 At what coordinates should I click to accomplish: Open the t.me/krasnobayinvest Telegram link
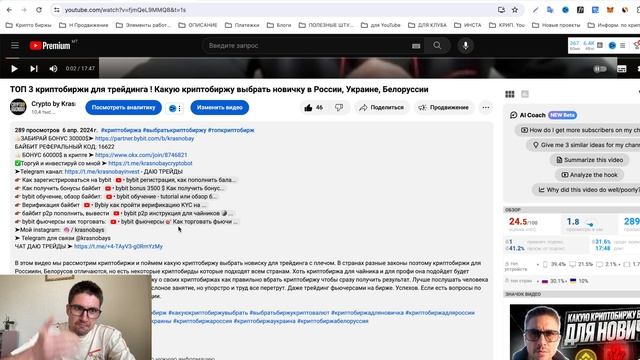pyautogui.click(x=102, y=172)
